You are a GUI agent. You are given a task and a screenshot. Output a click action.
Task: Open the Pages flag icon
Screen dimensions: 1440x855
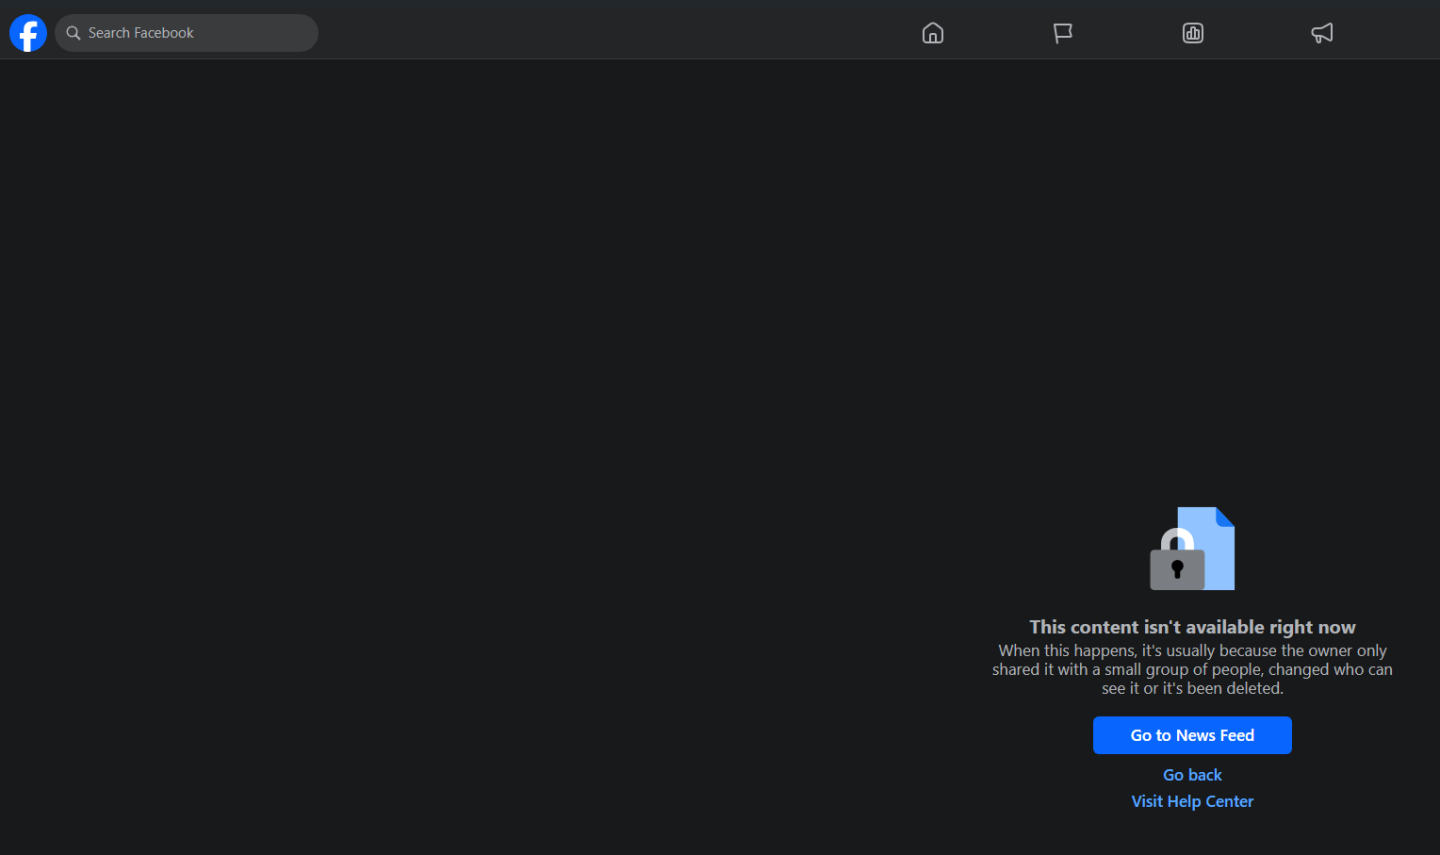(x=1062, y=33)
